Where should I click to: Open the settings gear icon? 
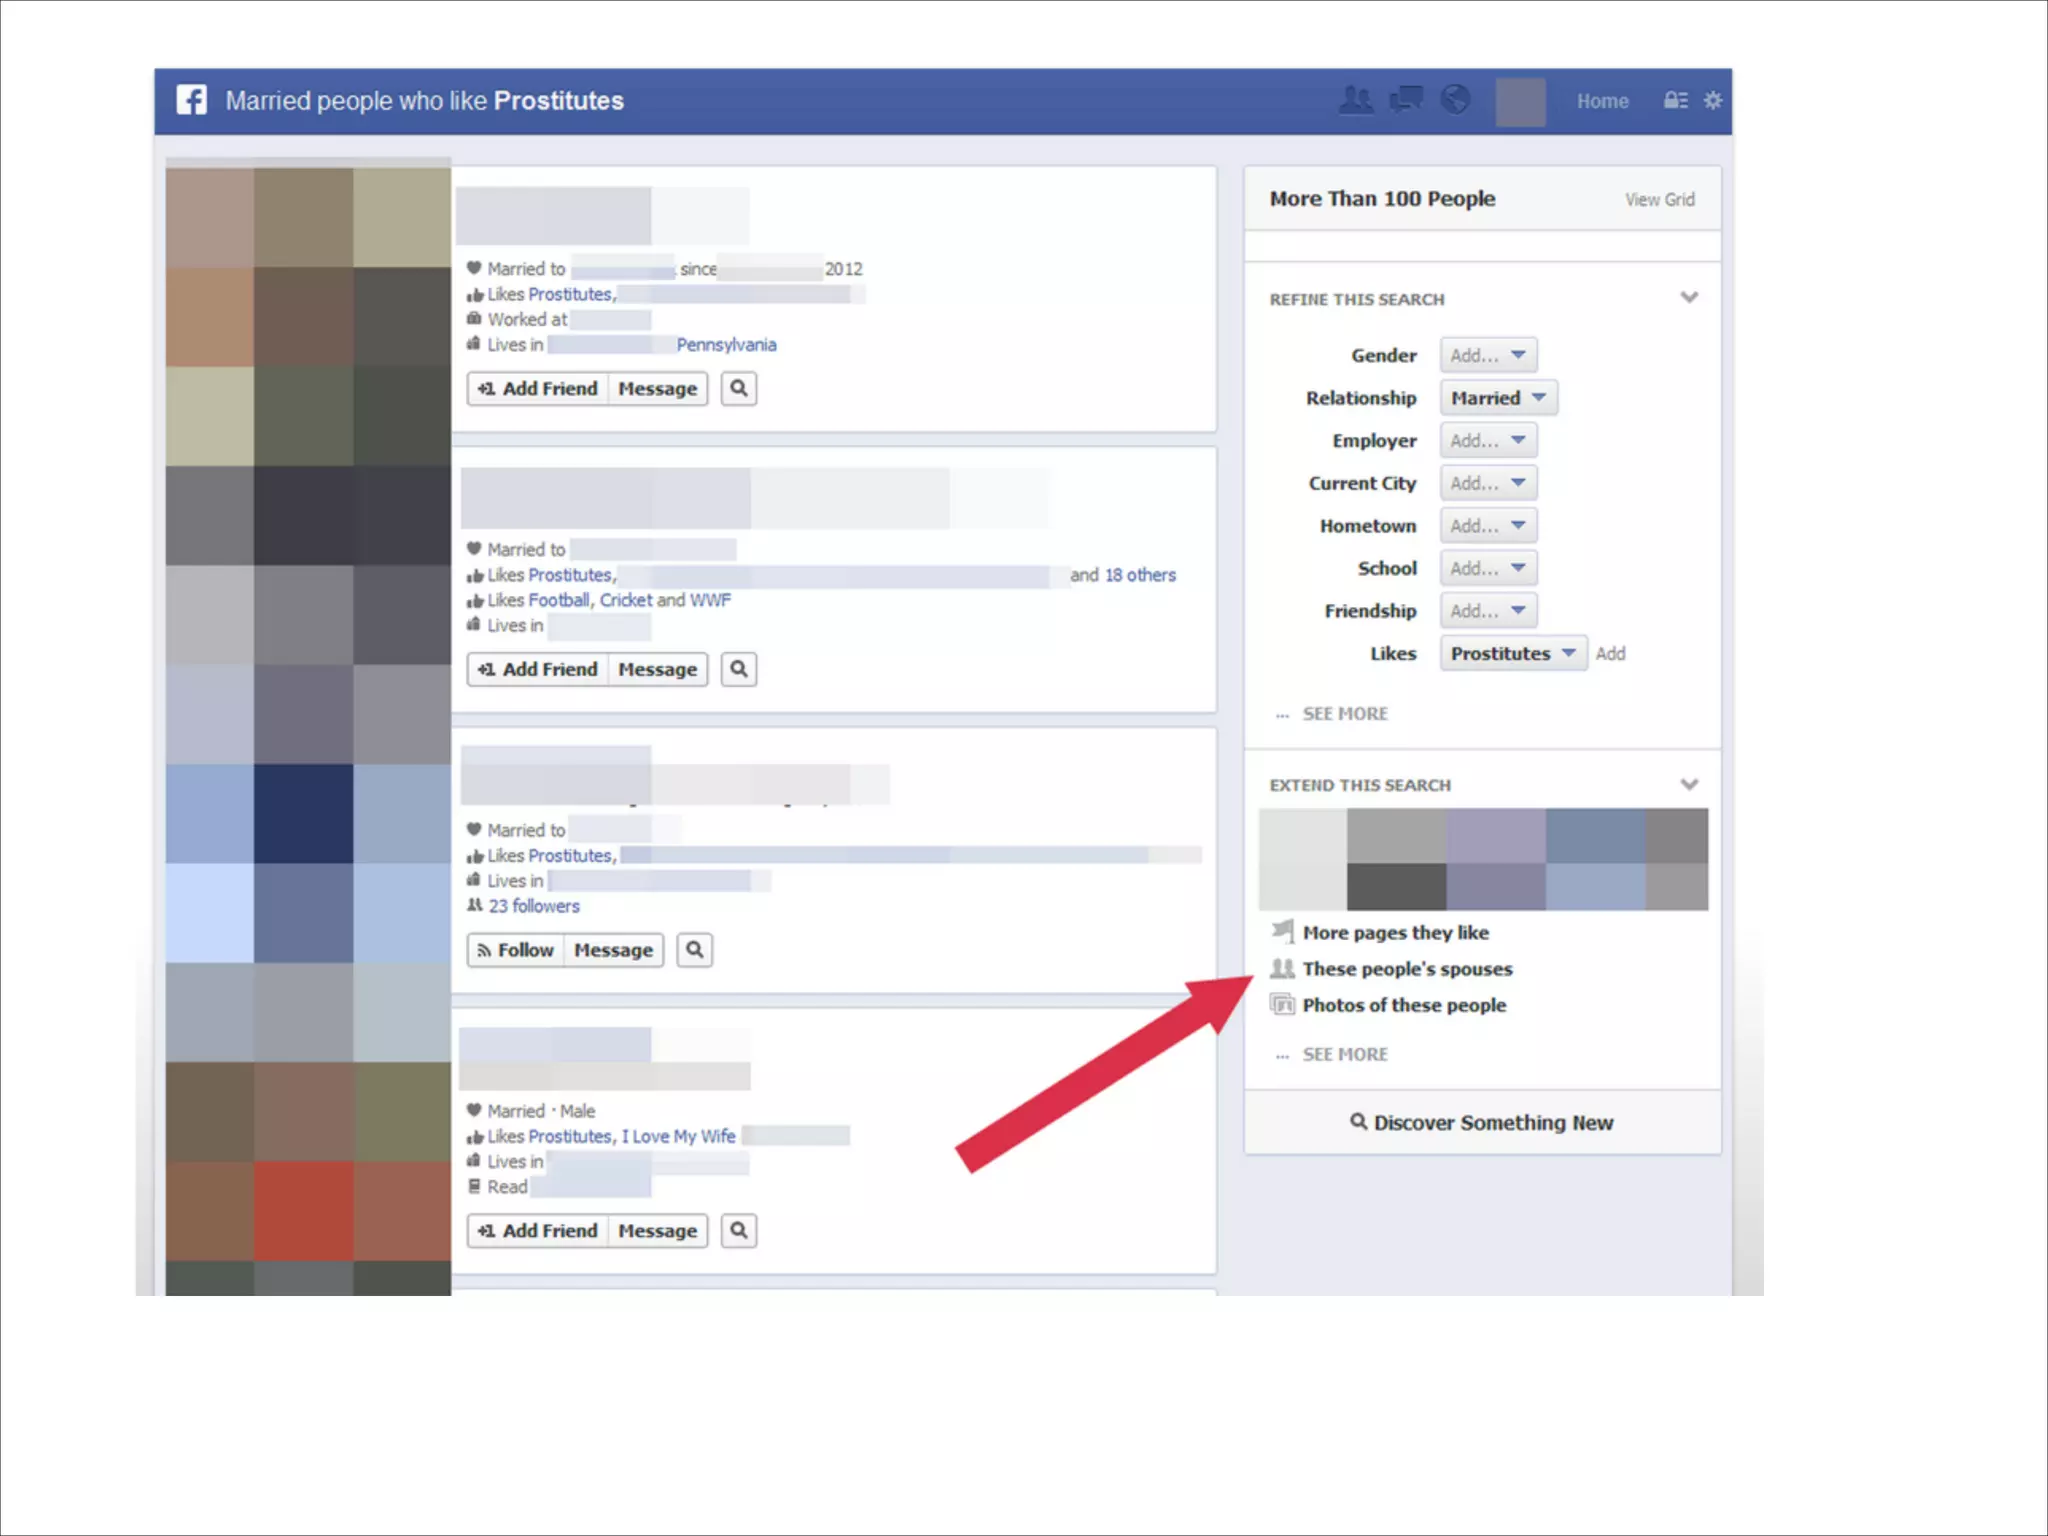coord(1713,101)
